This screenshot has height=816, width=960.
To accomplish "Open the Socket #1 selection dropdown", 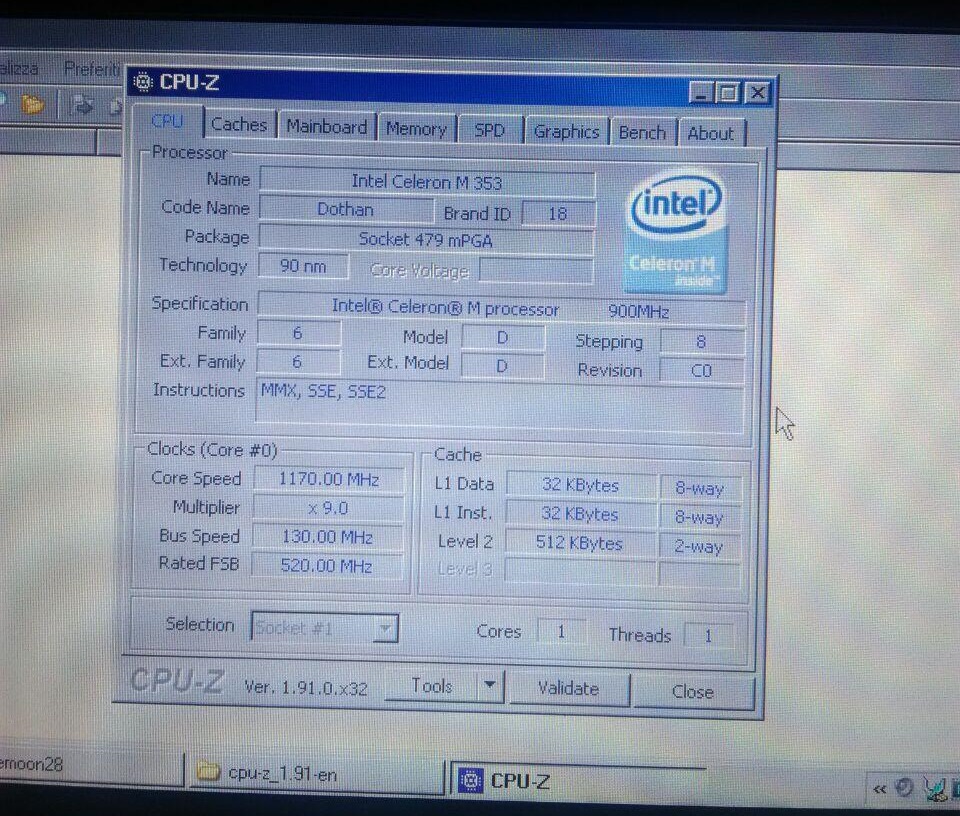I will [x=324, y=628].
